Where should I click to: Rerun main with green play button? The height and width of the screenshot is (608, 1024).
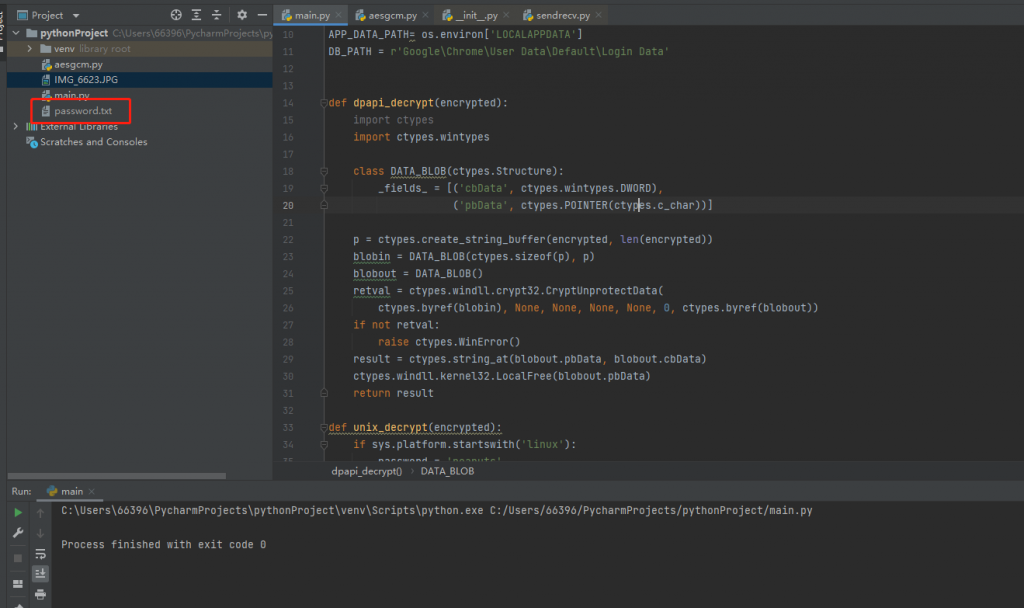[x=17, y=512]
